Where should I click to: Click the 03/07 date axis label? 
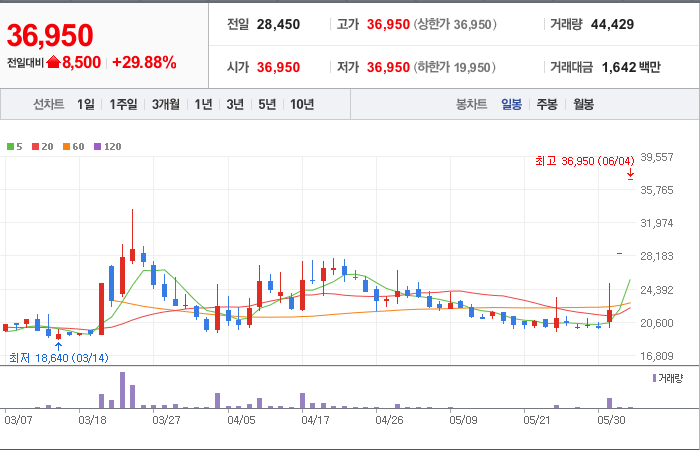pyautogui.click(x=18, y=420)
